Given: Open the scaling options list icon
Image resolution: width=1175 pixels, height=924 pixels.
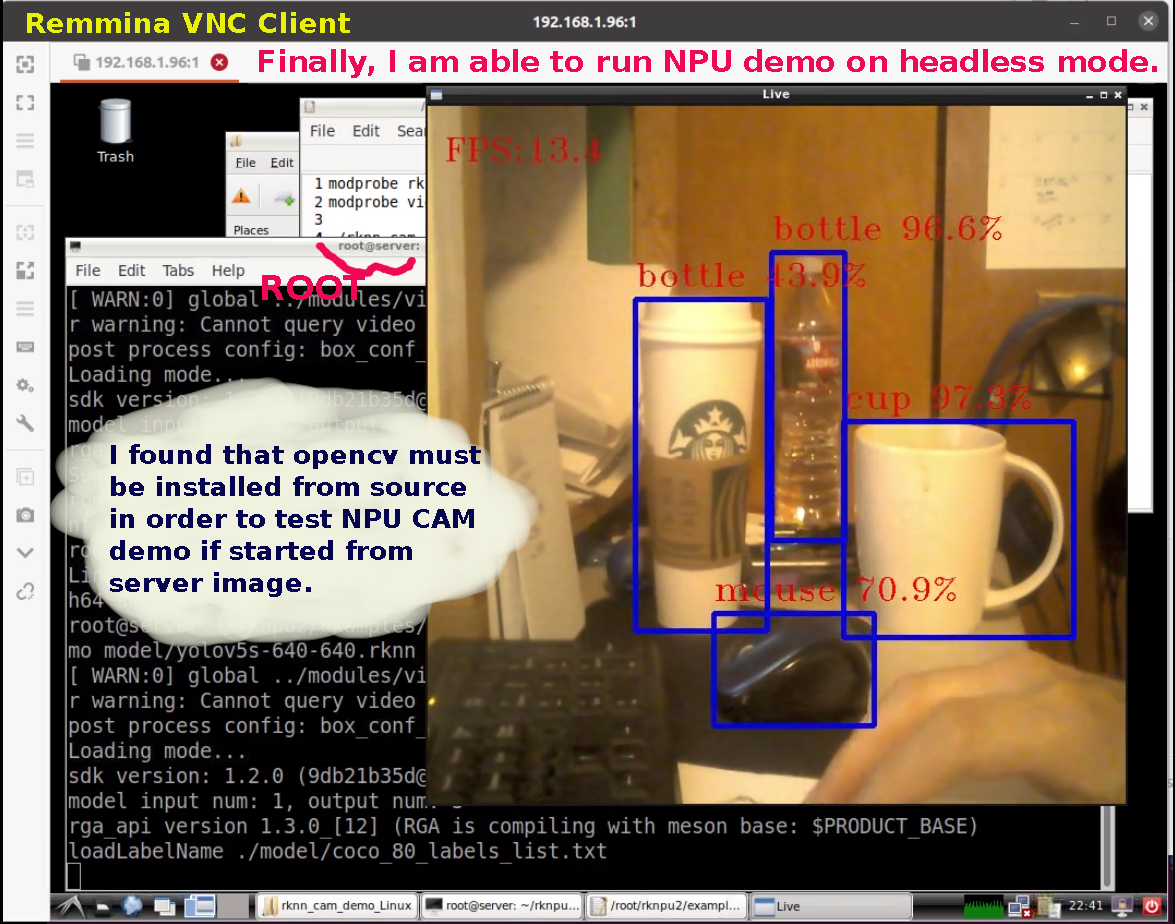Looking at the screenshot, I should pyautogui.click(x=25, y=309).
